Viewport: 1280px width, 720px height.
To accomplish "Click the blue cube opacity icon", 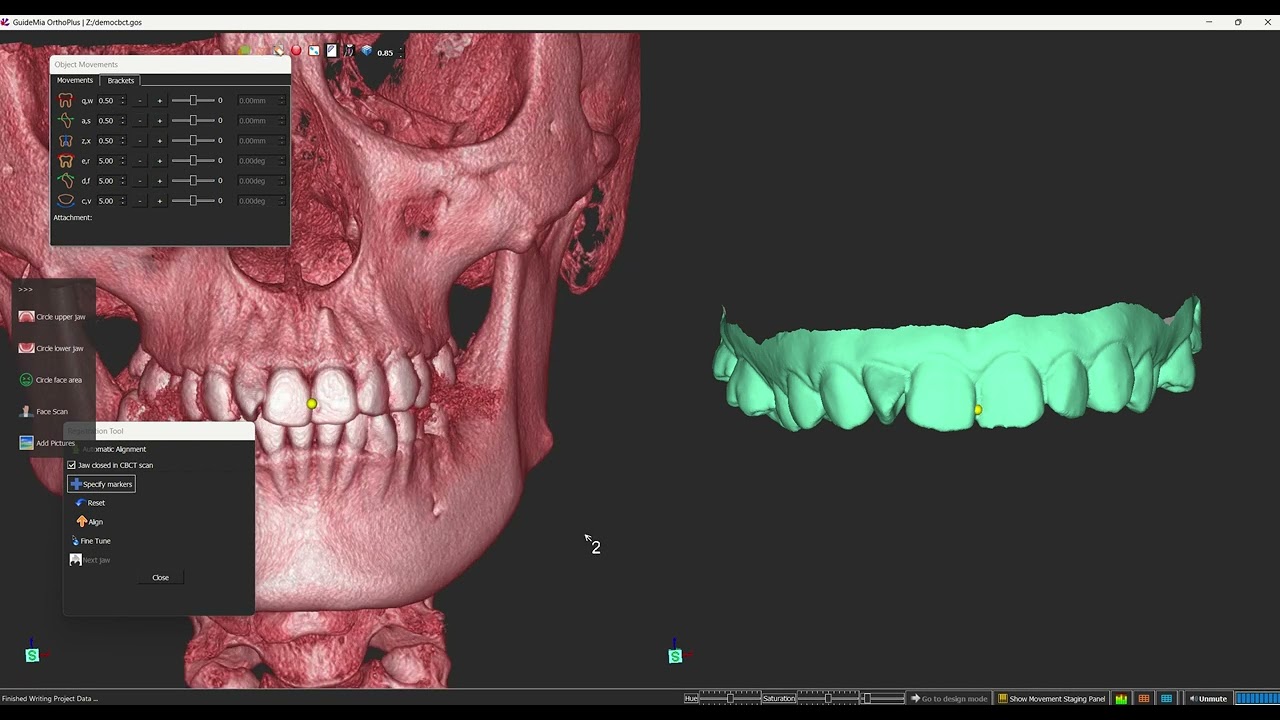I will click(367, 51).
